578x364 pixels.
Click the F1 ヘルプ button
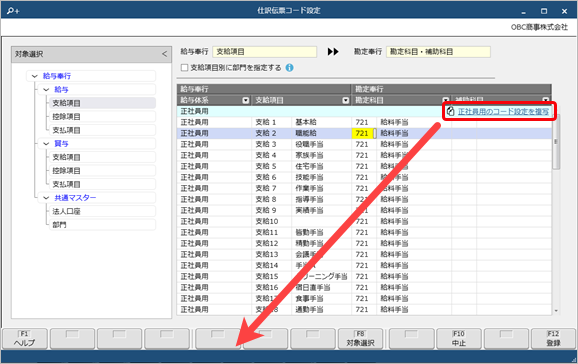point(25,339)
